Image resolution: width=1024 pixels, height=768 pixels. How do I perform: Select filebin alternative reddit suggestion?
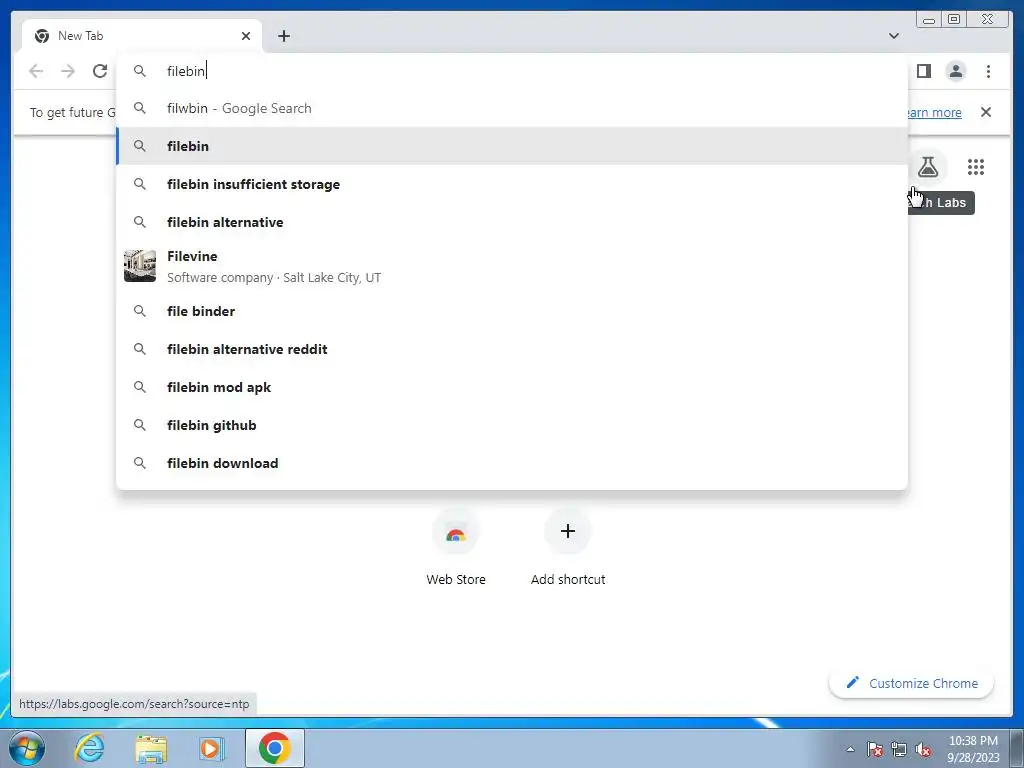(x=512, y=349)
